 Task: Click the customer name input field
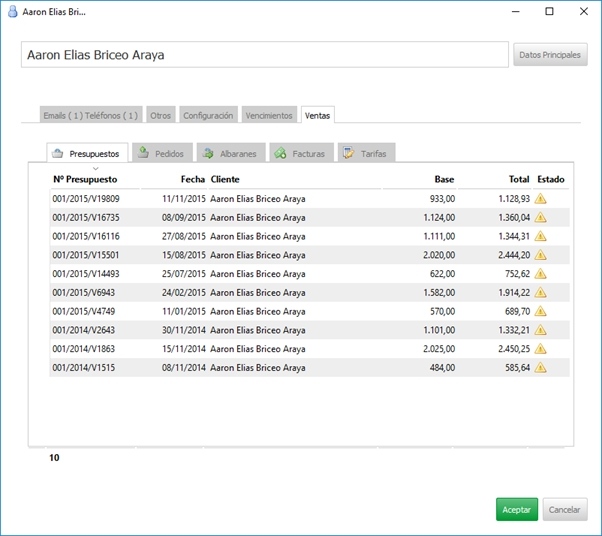(264, 55)
